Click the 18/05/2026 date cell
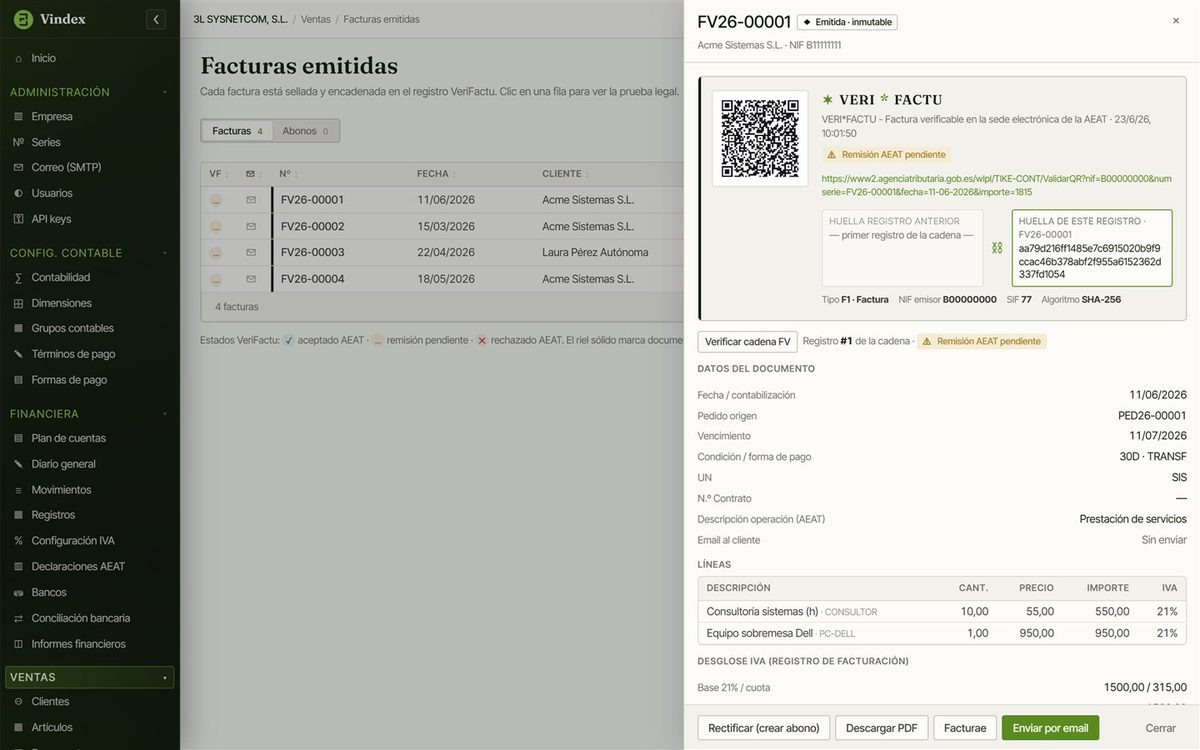This screenshot has width=1200, height=750. coord(446,279)
